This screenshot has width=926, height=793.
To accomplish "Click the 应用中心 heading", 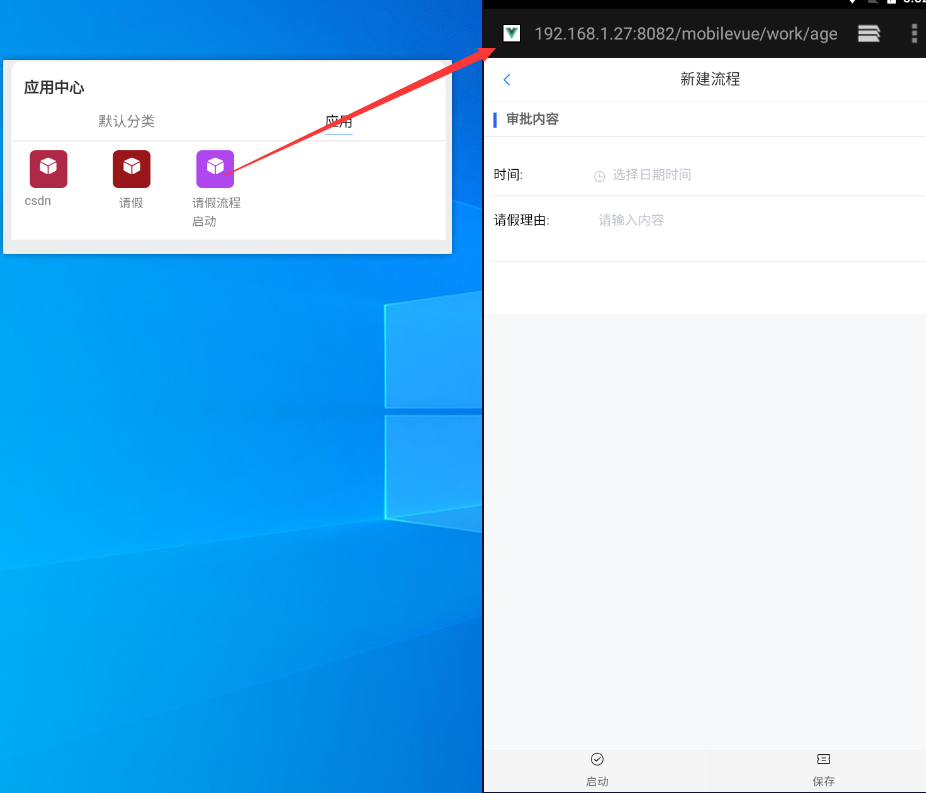I will [54, 87].
